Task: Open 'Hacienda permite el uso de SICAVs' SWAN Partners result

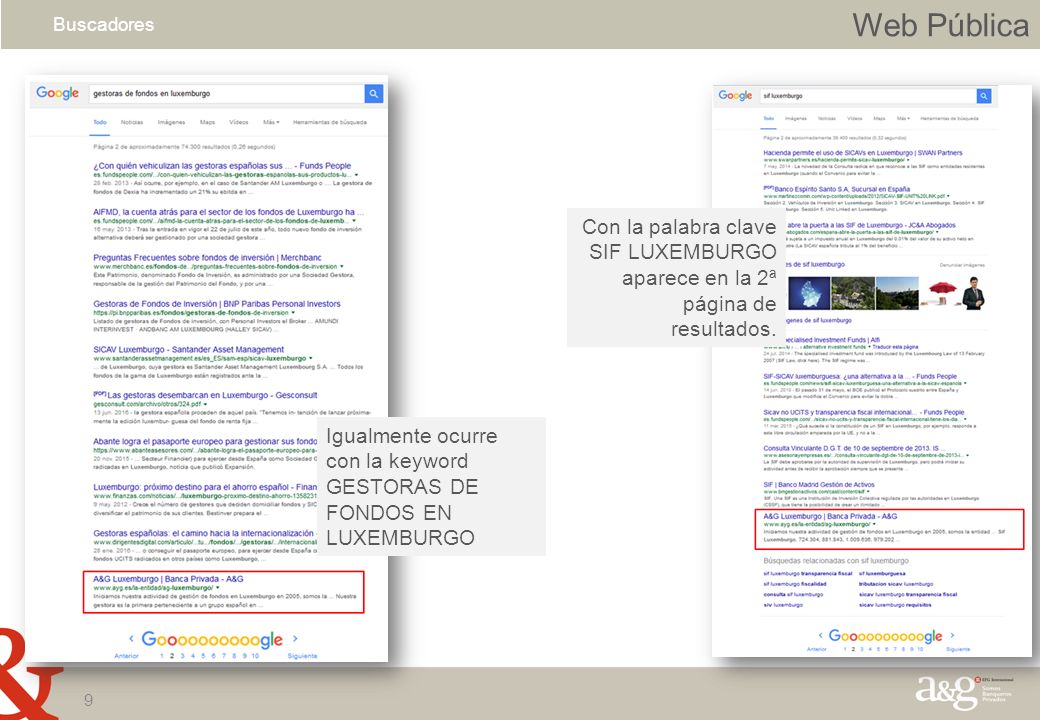Action: tap(862, 152)
